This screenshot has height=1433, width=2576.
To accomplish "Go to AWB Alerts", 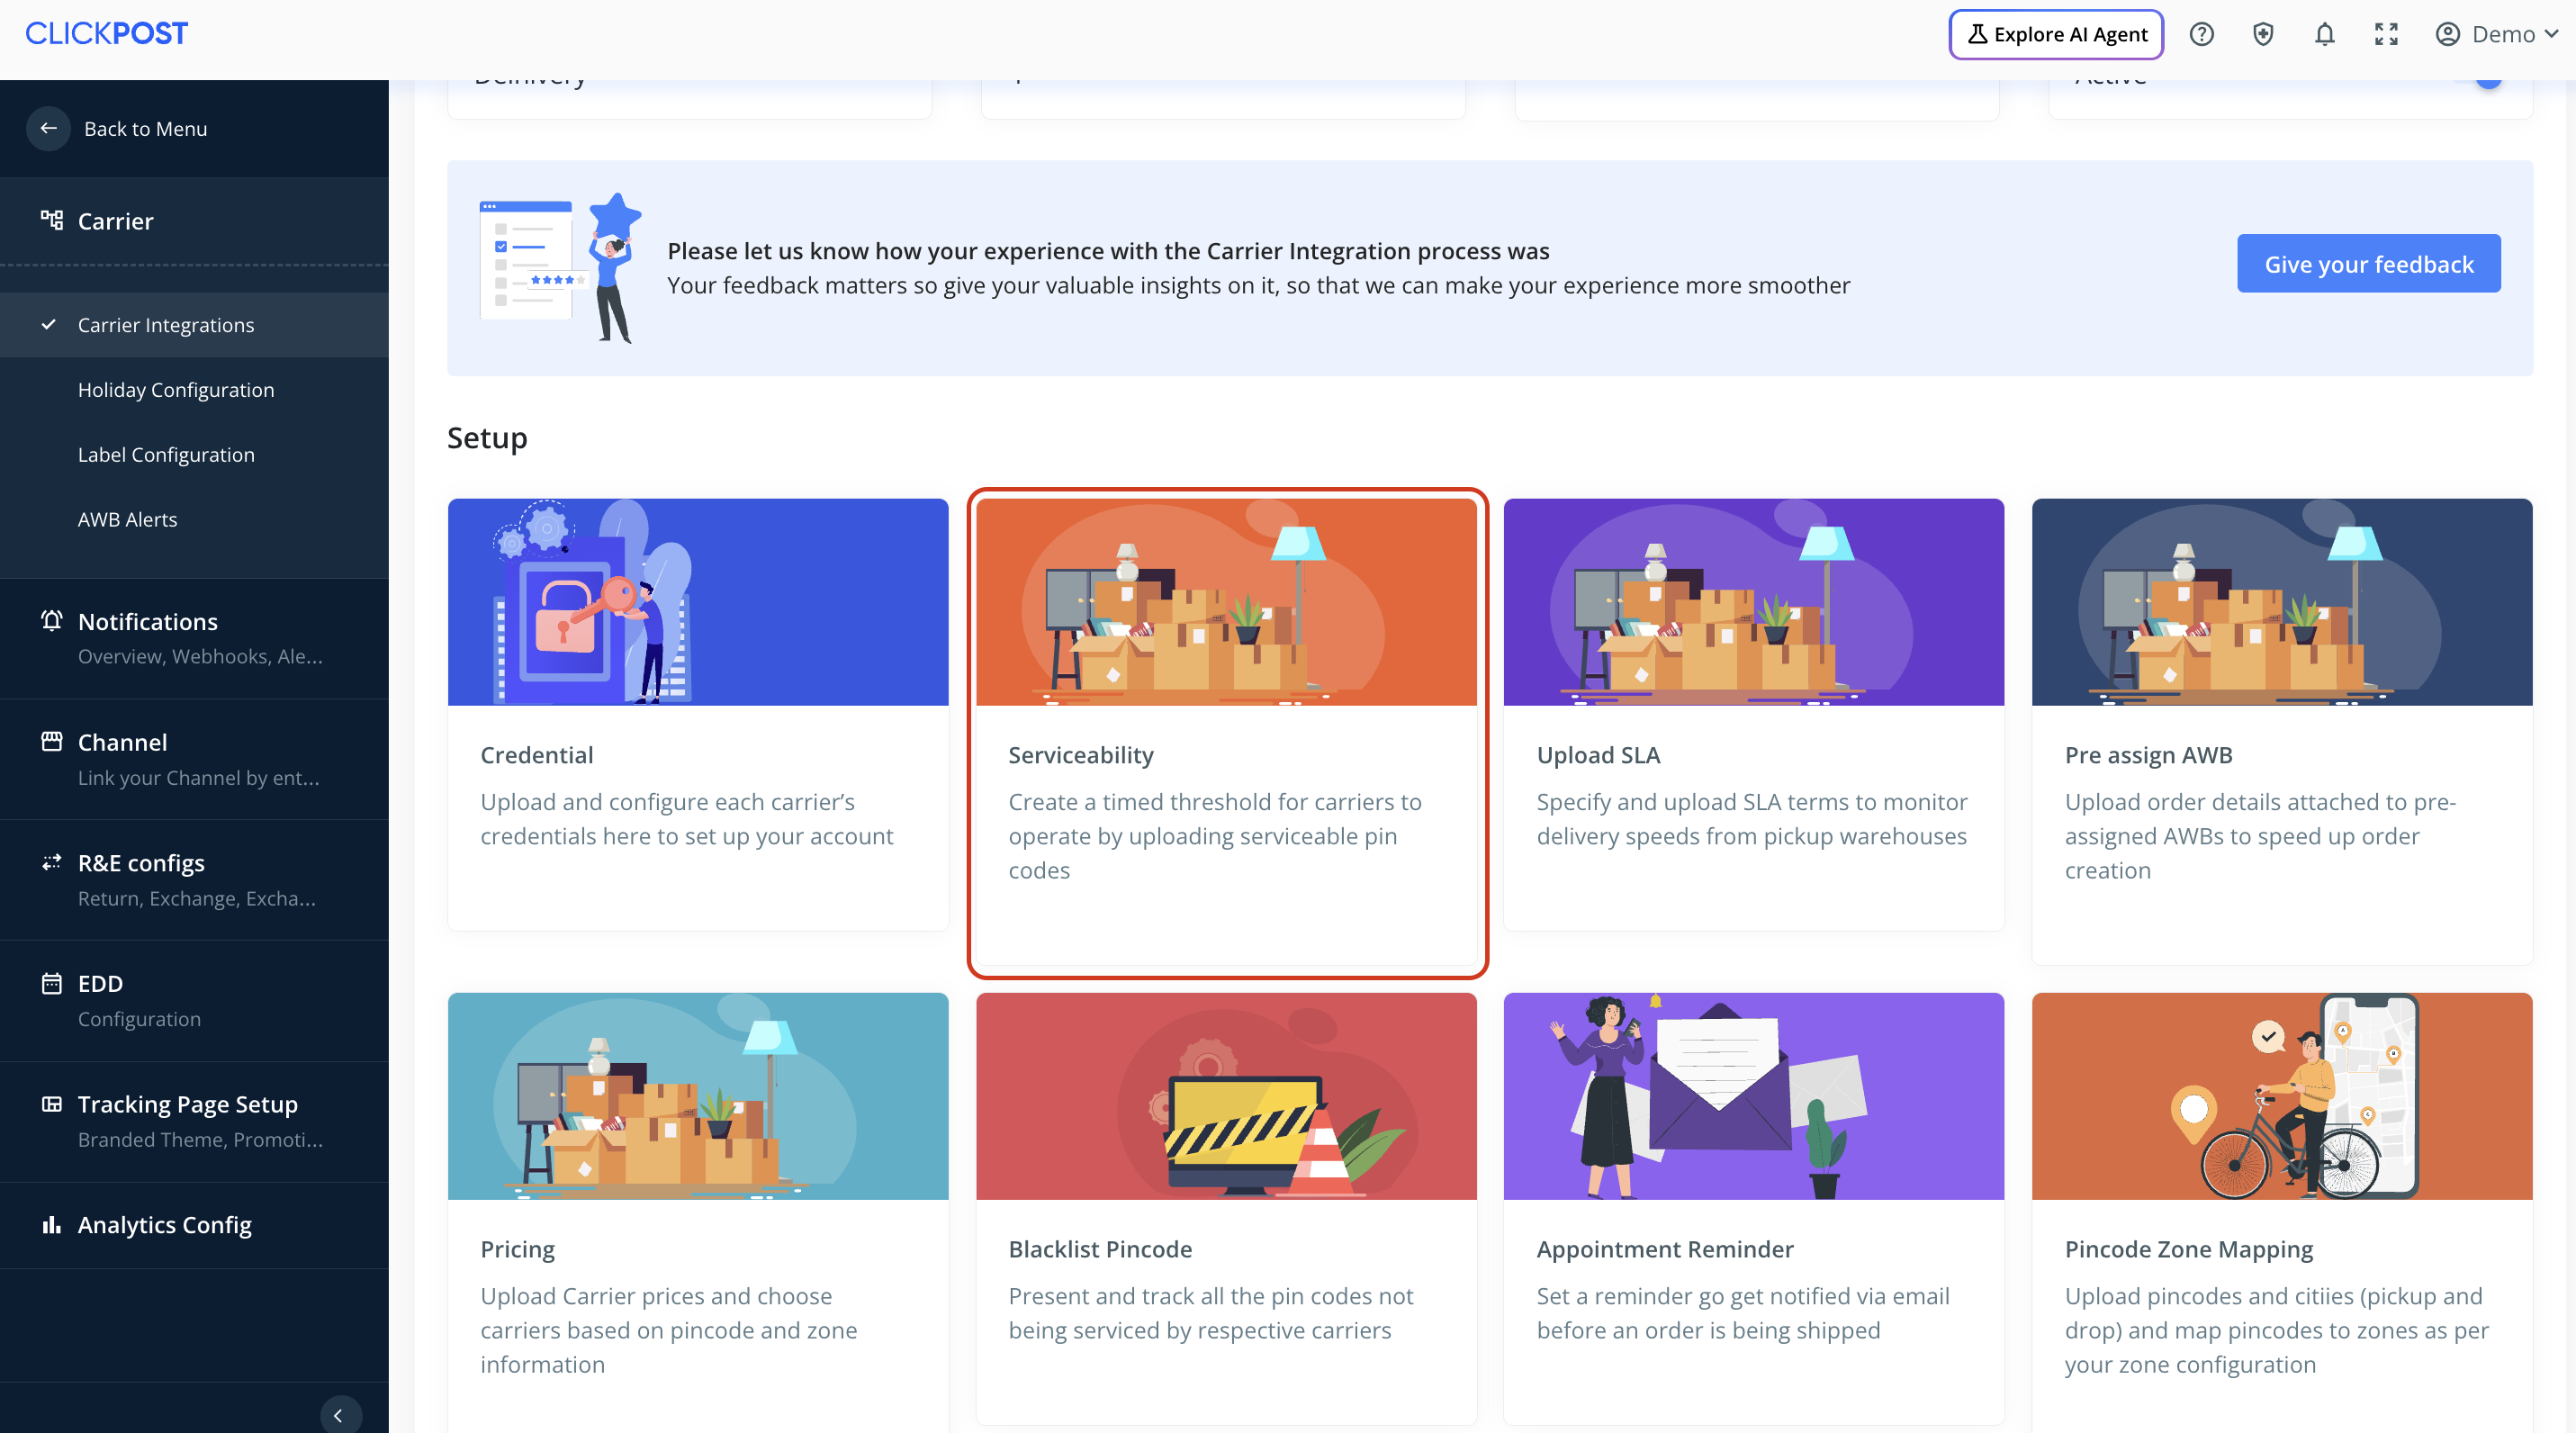I will [x=127, y=519].
